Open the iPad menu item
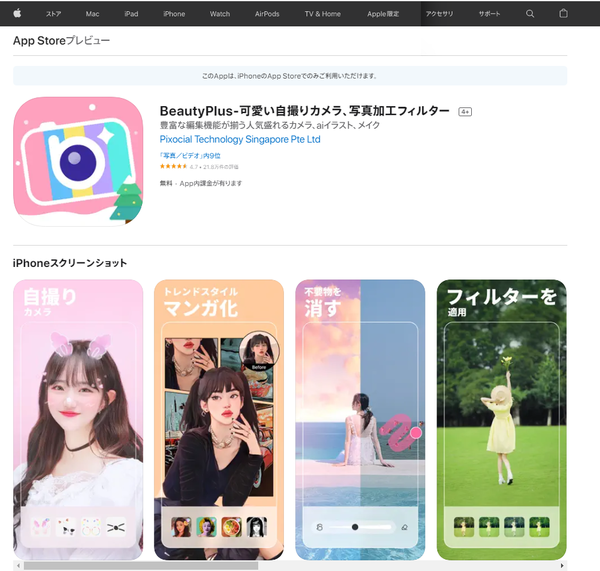Viewport: 600px width, 571px height. pyautogui.click(x=131, y=14)
